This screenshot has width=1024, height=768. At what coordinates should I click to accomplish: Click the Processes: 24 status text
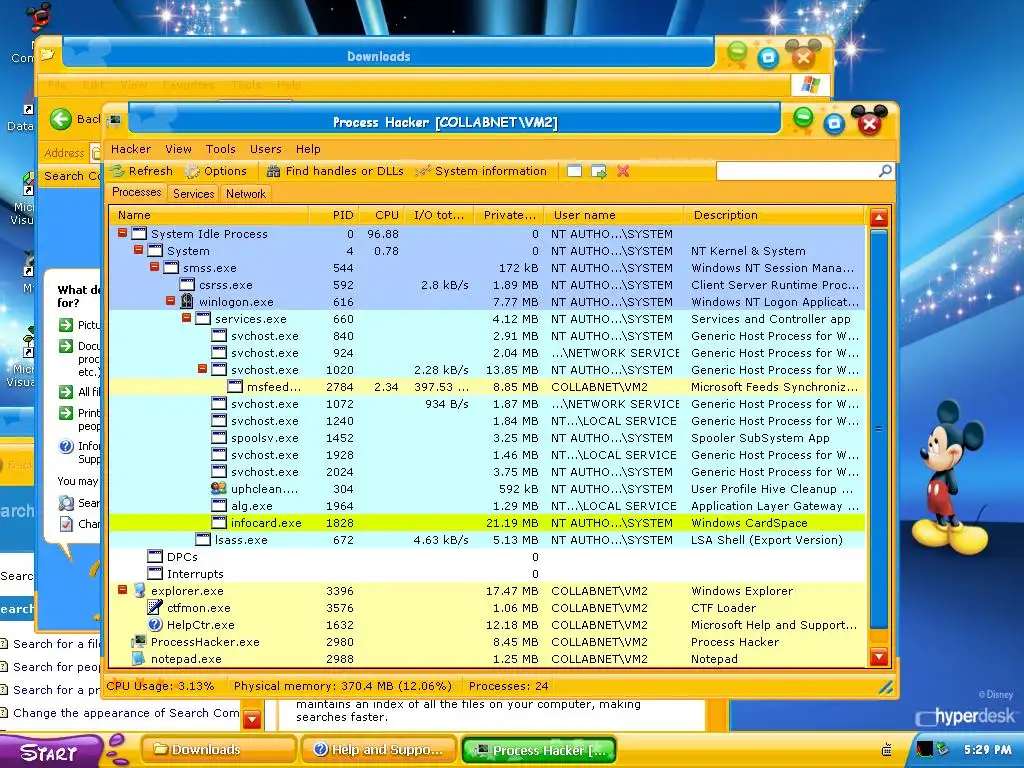click(x=508, y=686)
